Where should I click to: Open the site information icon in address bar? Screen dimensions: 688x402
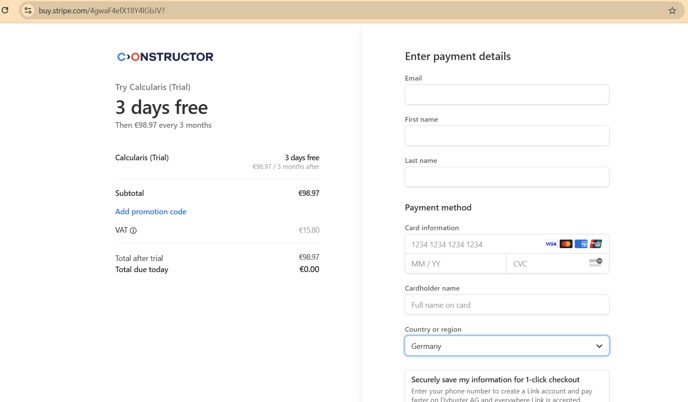point(28,11)
